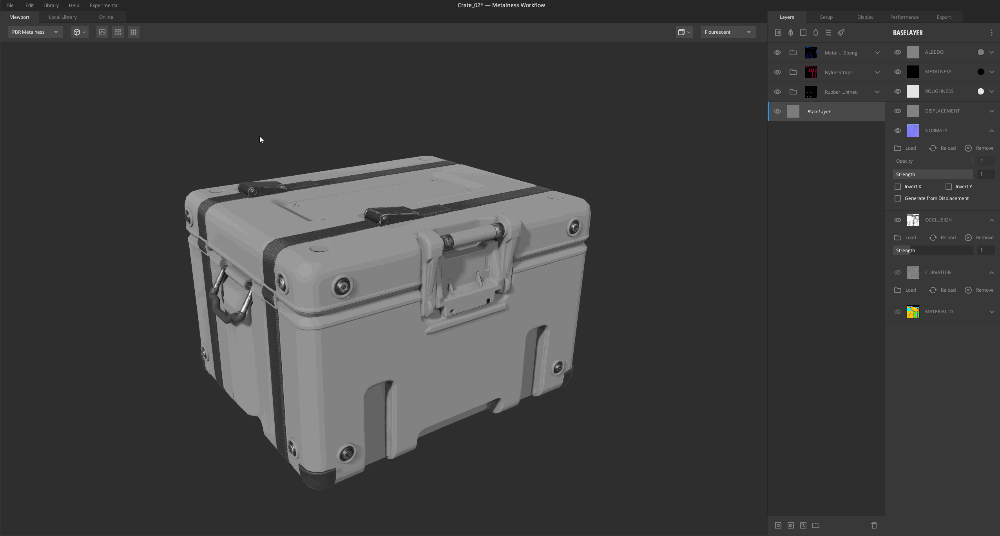Open the Local Library tab

click(x=62, y=17)
